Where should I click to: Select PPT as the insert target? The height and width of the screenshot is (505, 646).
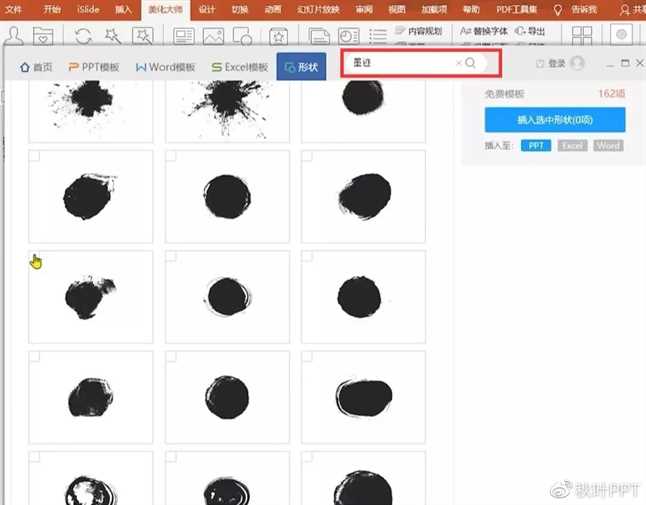pyautogui.click(x=536, y=145)
